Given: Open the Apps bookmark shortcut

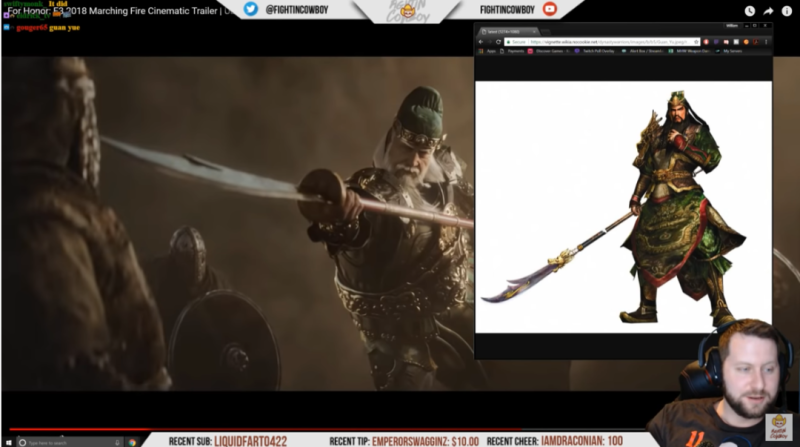Looking at the screenshot, I should click(x=487, y=51).
